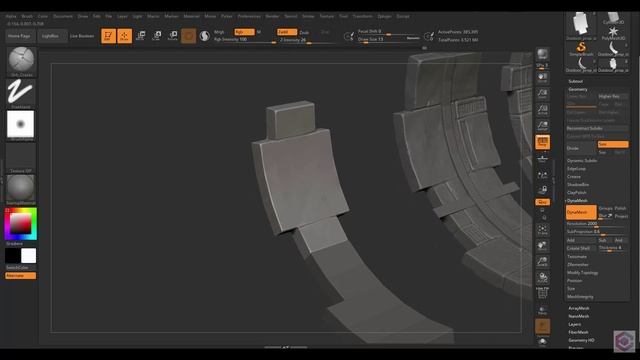Click the Home Page button
640x360 pixels.
(x=19, y=36)
